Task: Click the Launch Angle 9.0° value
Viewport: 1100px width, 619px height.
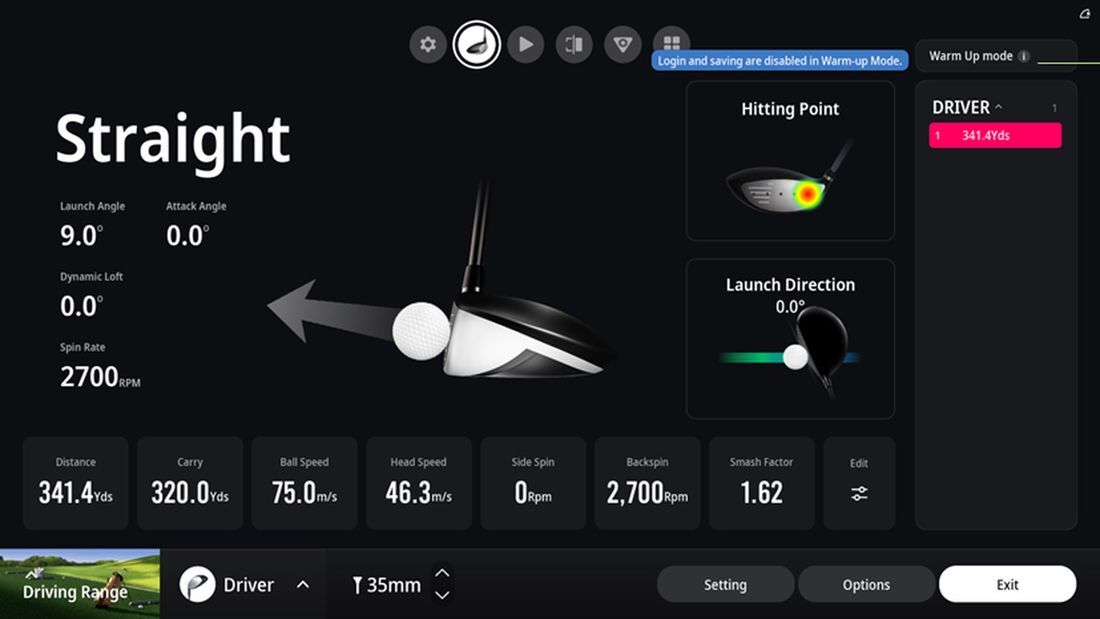Action: [81, 236]
